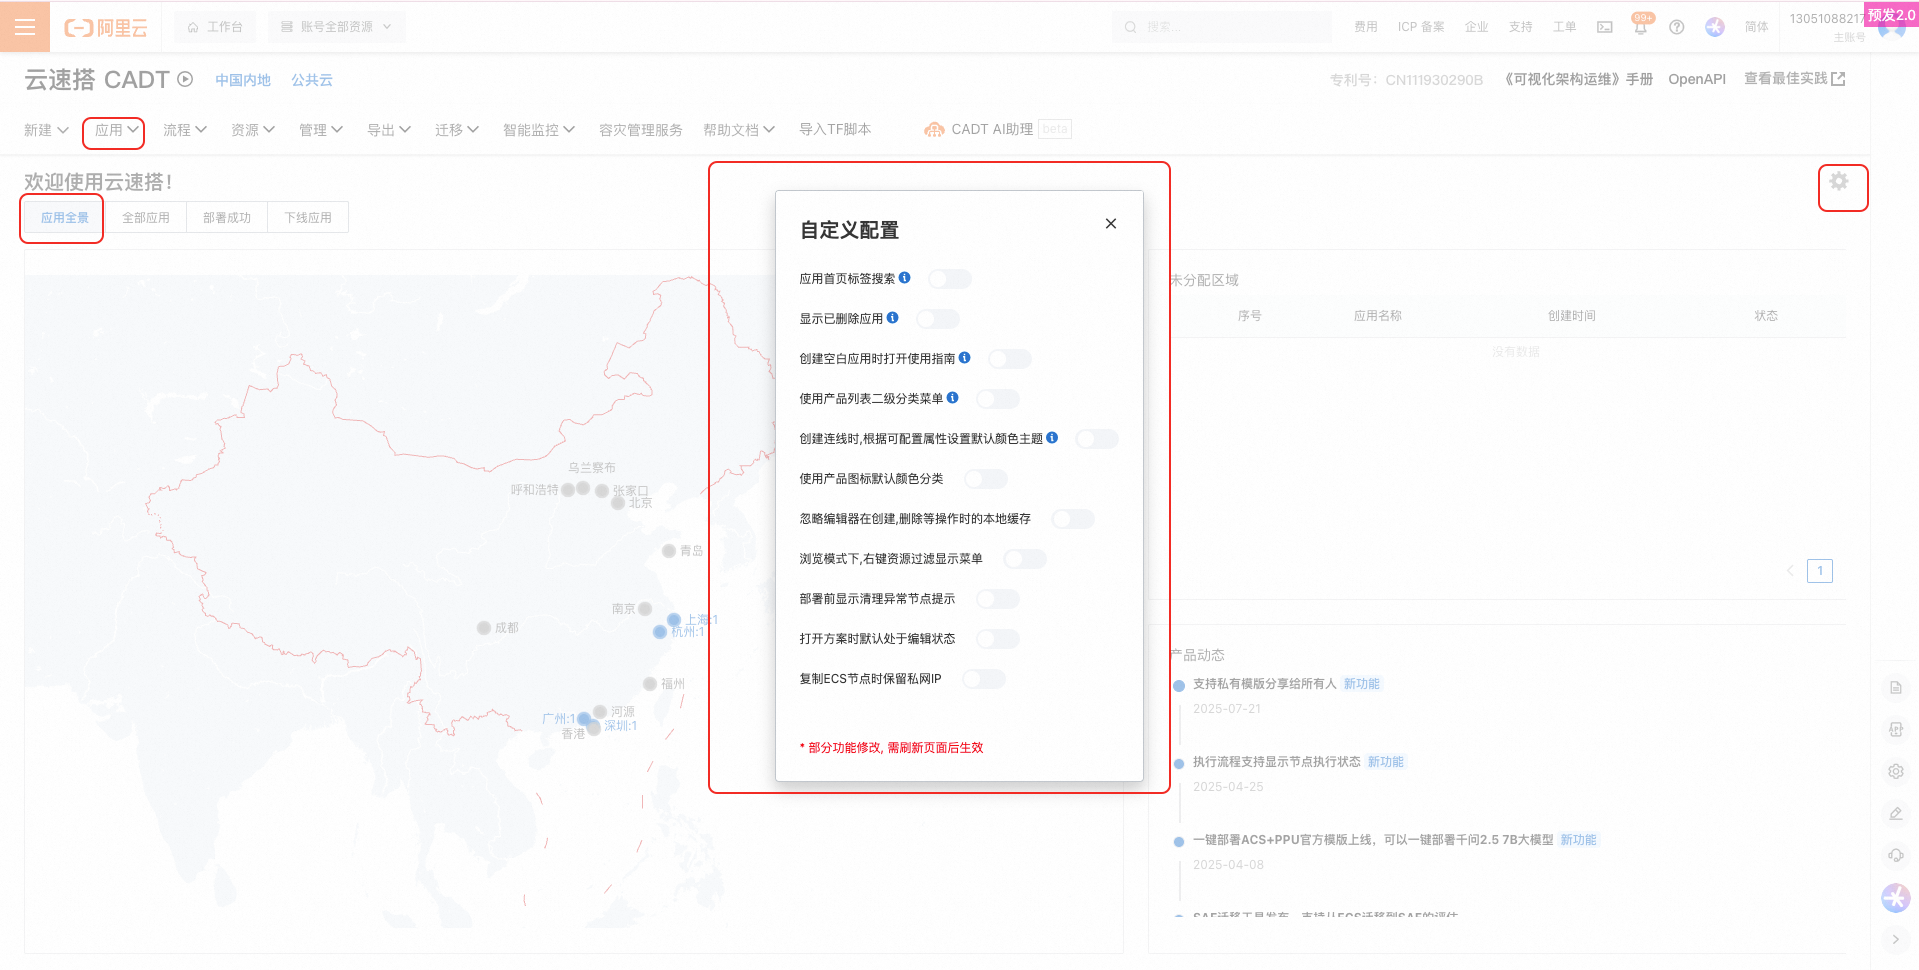Switch to the 下线应用 tab

click(x=308, y=217)
